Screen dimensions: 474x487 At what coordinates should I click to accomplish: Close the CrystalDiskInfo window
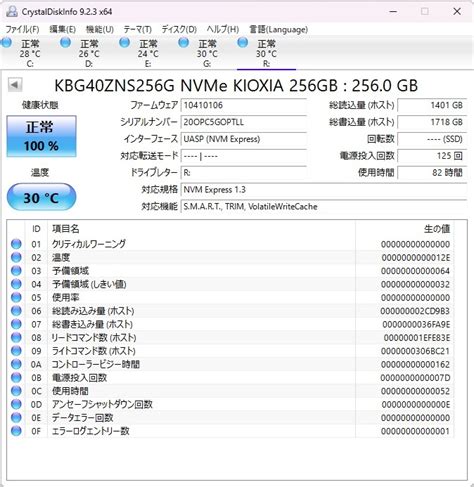(457, 12)
